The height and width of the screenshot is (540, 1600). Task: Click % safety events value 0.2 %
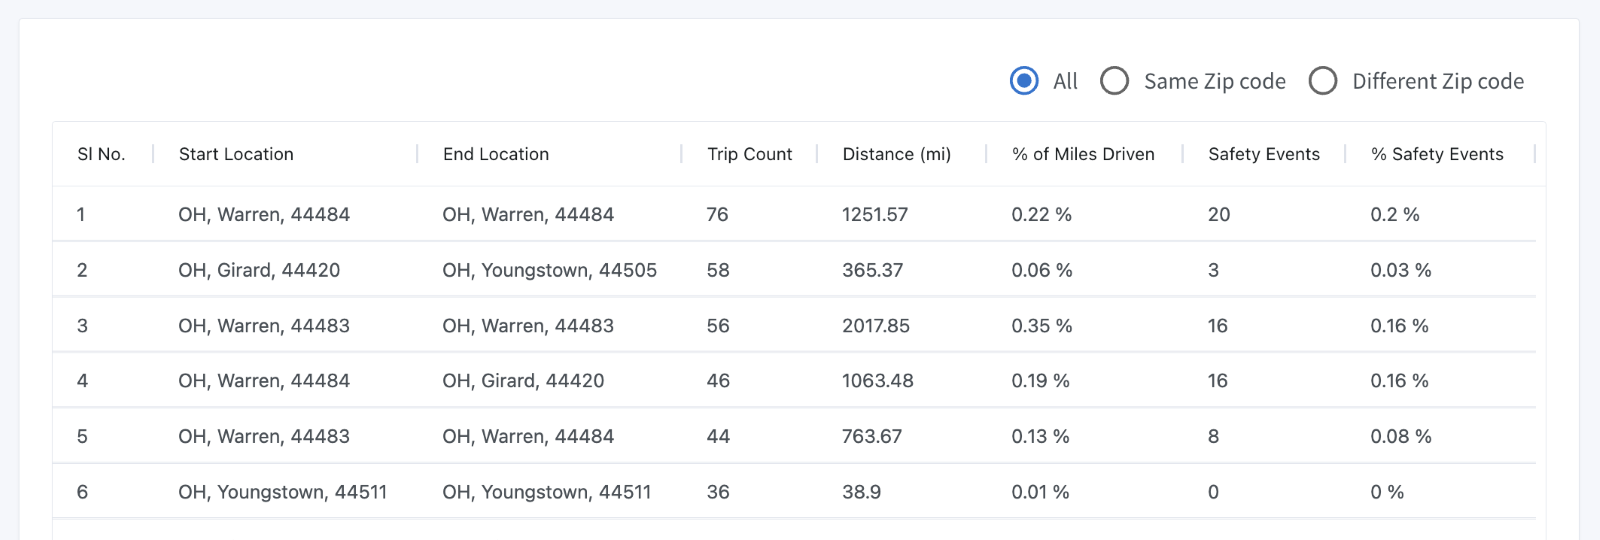point(1395,214)
